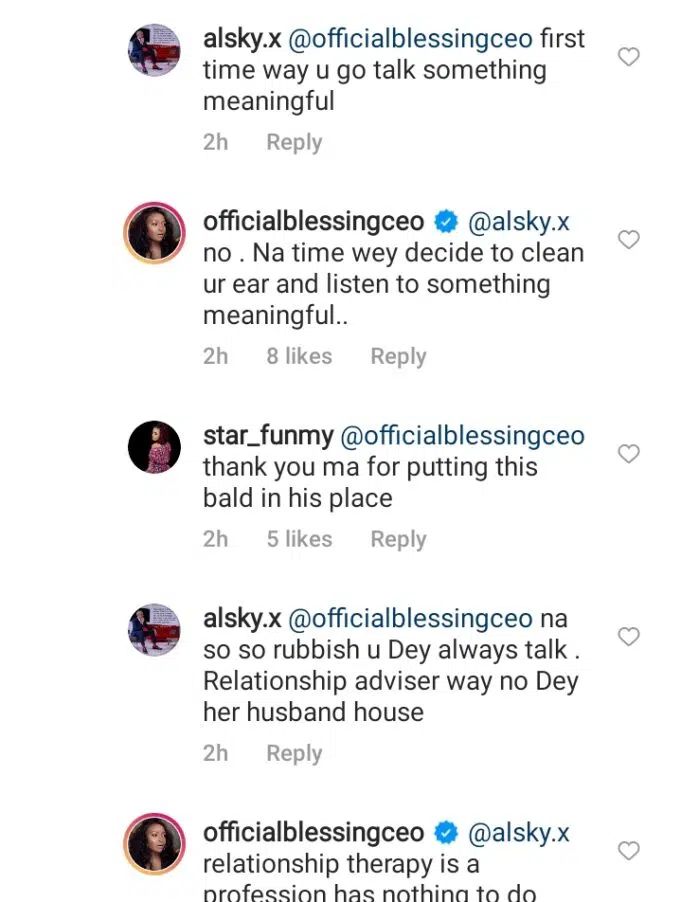This screenshot has height=902, width=681.
Task: Like alsky.x's first comment with the heart
Action: (x=628, y=57)
